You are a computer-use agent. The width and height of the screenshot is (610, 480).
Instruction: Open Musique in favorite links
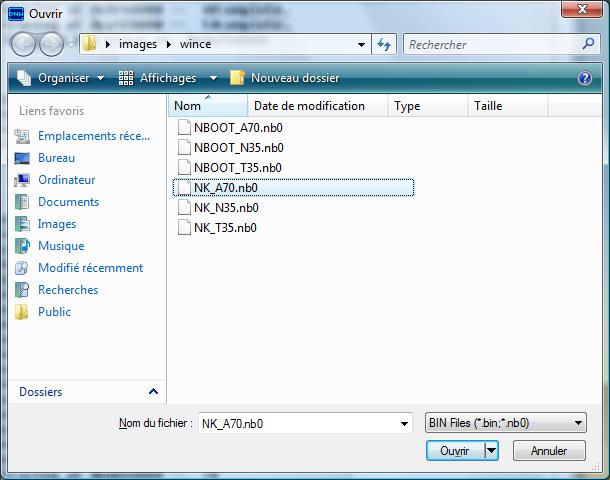pyautogui.click(x=60, y=246)
